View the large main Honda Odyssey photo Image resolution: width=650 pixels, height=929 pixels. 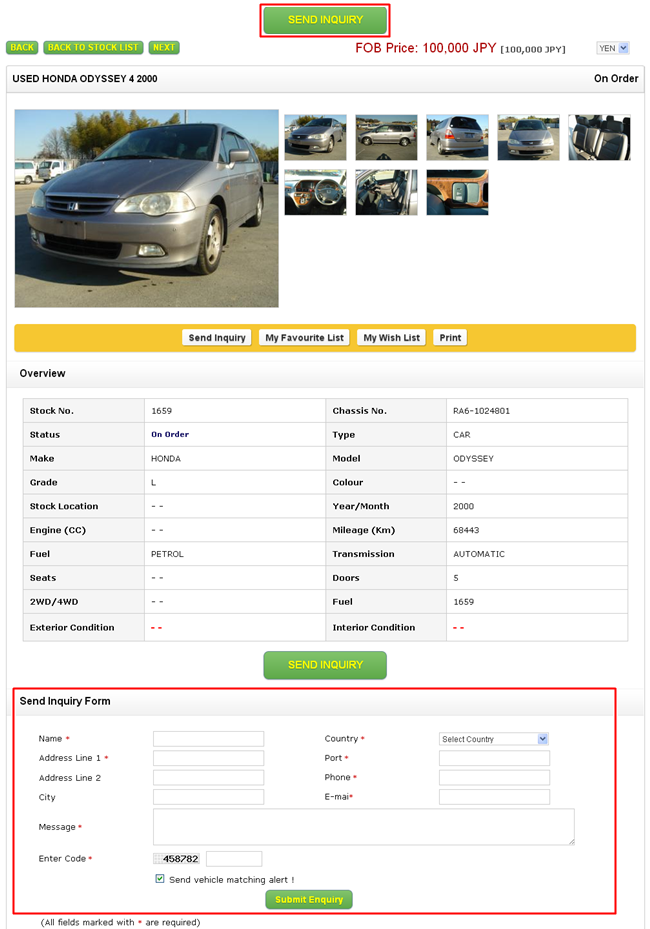click(146, 208)
